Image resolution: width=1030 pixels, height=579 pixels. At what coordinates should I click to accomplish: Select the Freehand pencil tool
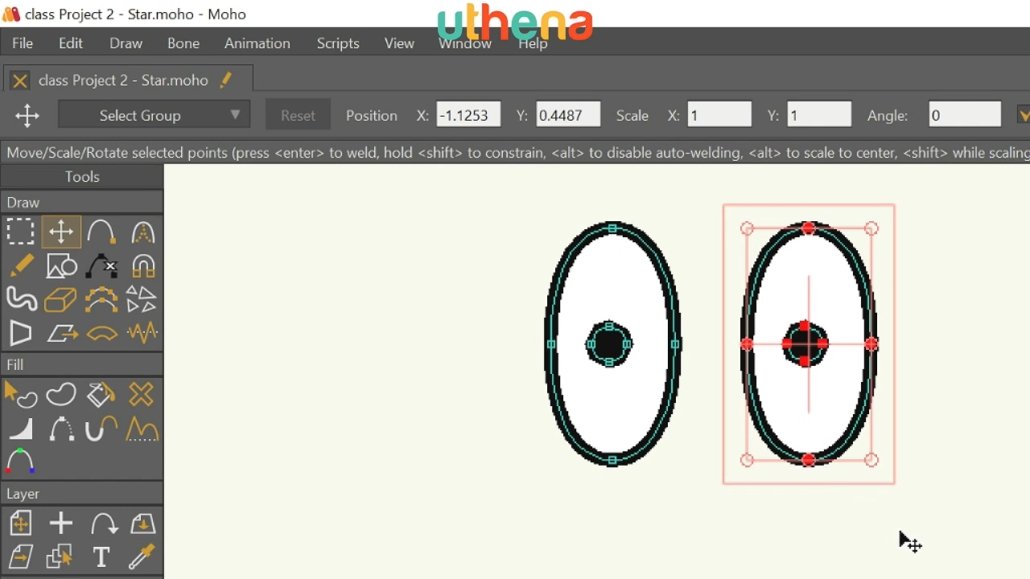pos(20,266)
